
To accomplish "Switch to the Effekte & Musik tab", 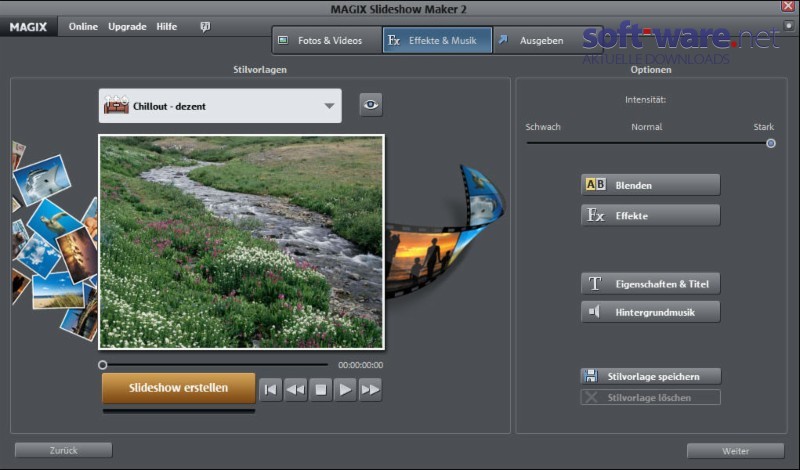I will pyautogui.click(x=437, y=40).
